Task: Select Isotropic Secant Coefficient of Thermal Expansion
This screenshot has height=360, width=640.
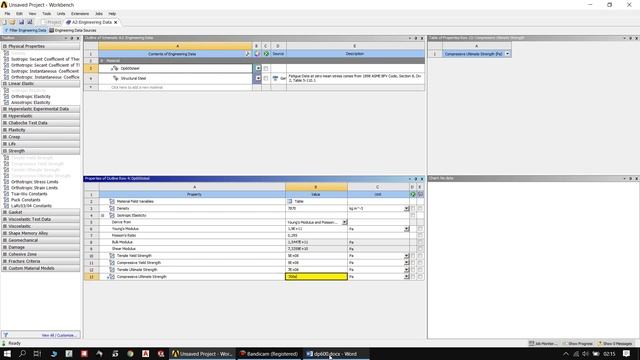Action: 45,59
